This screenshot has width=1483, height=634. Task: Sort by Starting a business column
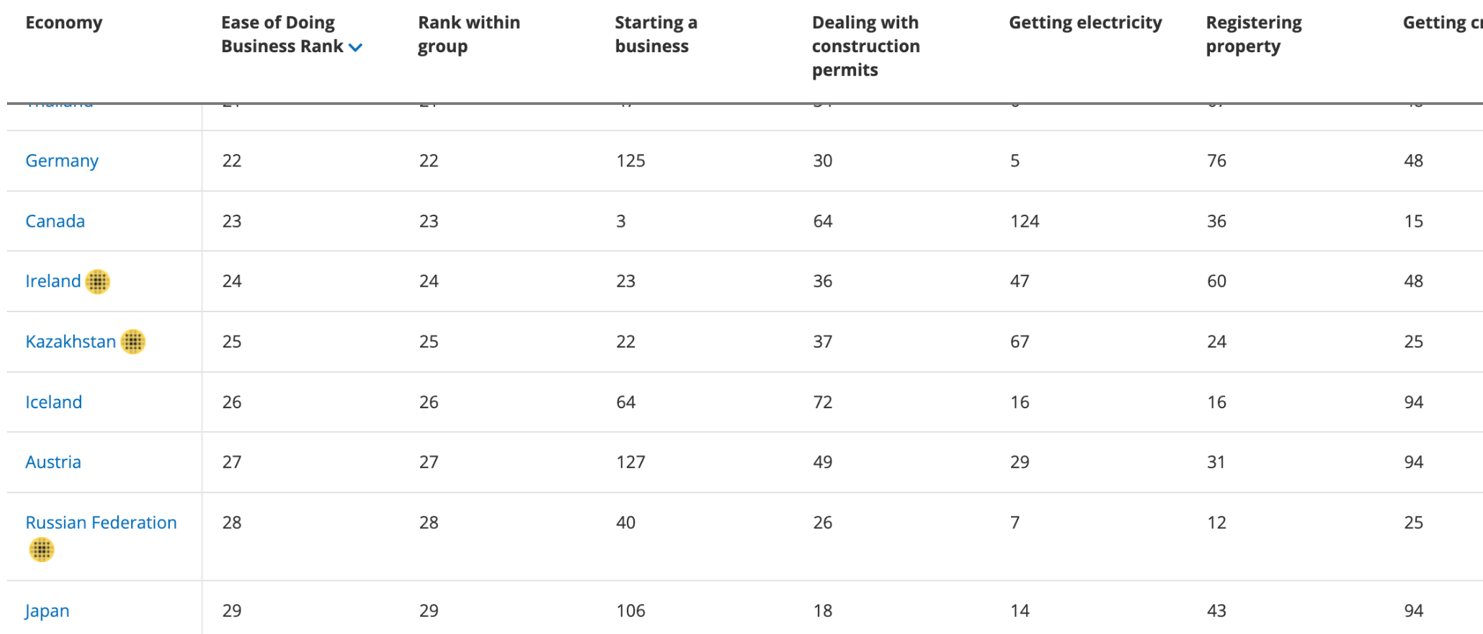(x=655, y=34)
